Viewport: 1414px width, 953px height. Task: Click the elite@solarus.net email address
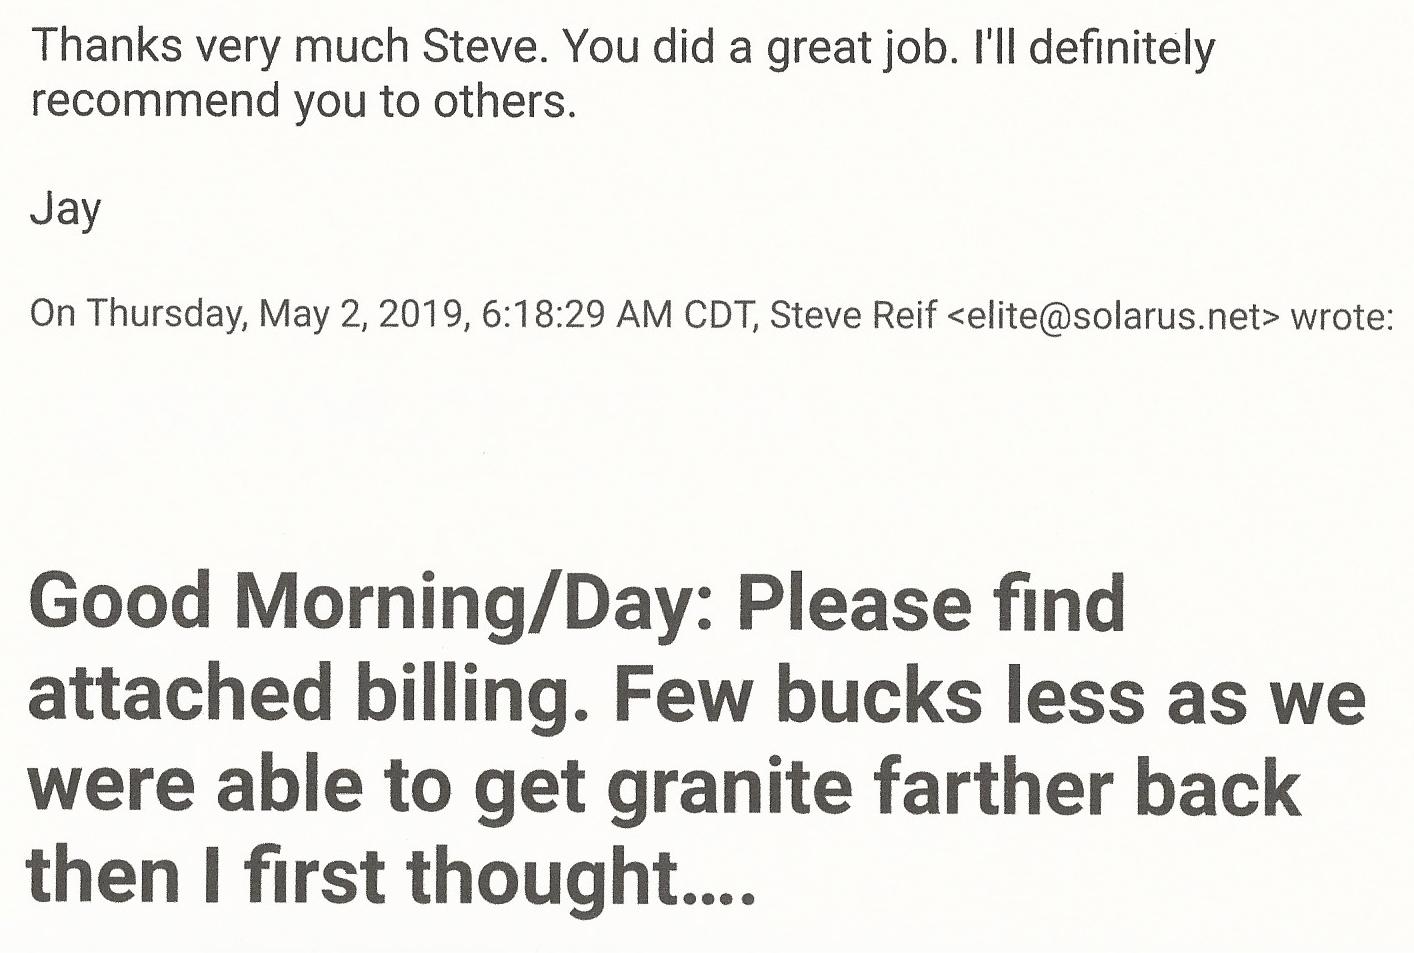1111,316
